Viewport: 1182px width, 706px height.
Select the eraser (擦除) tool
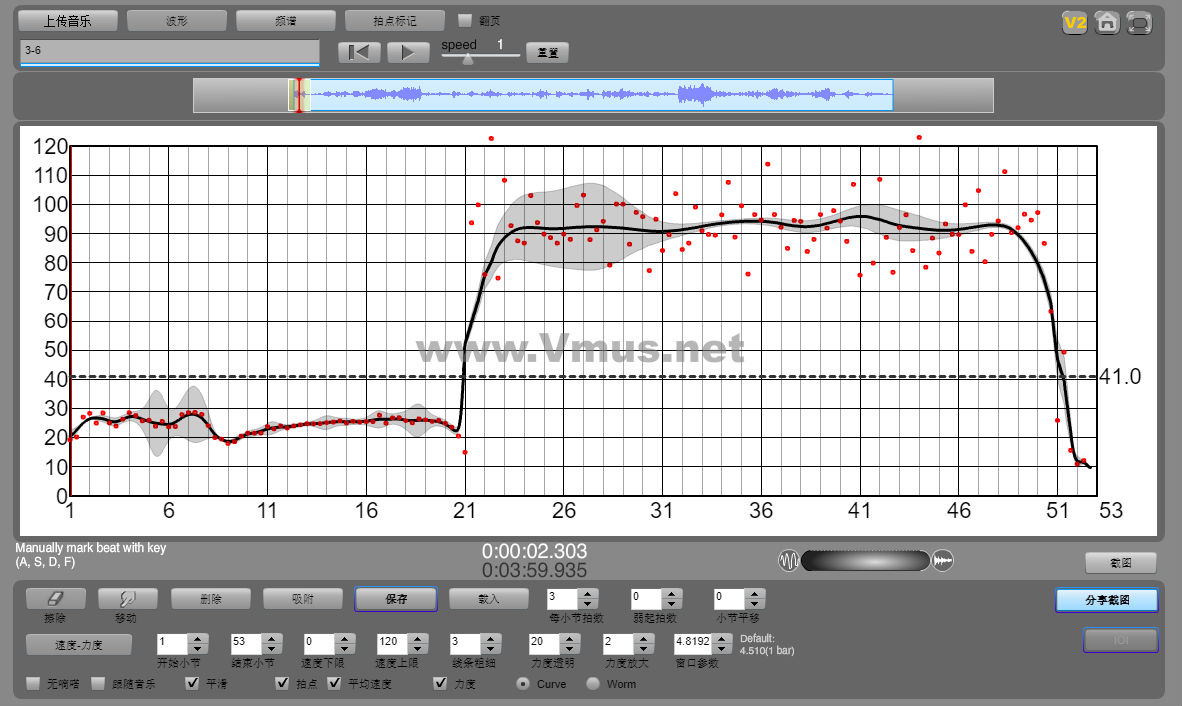[55, 599]
